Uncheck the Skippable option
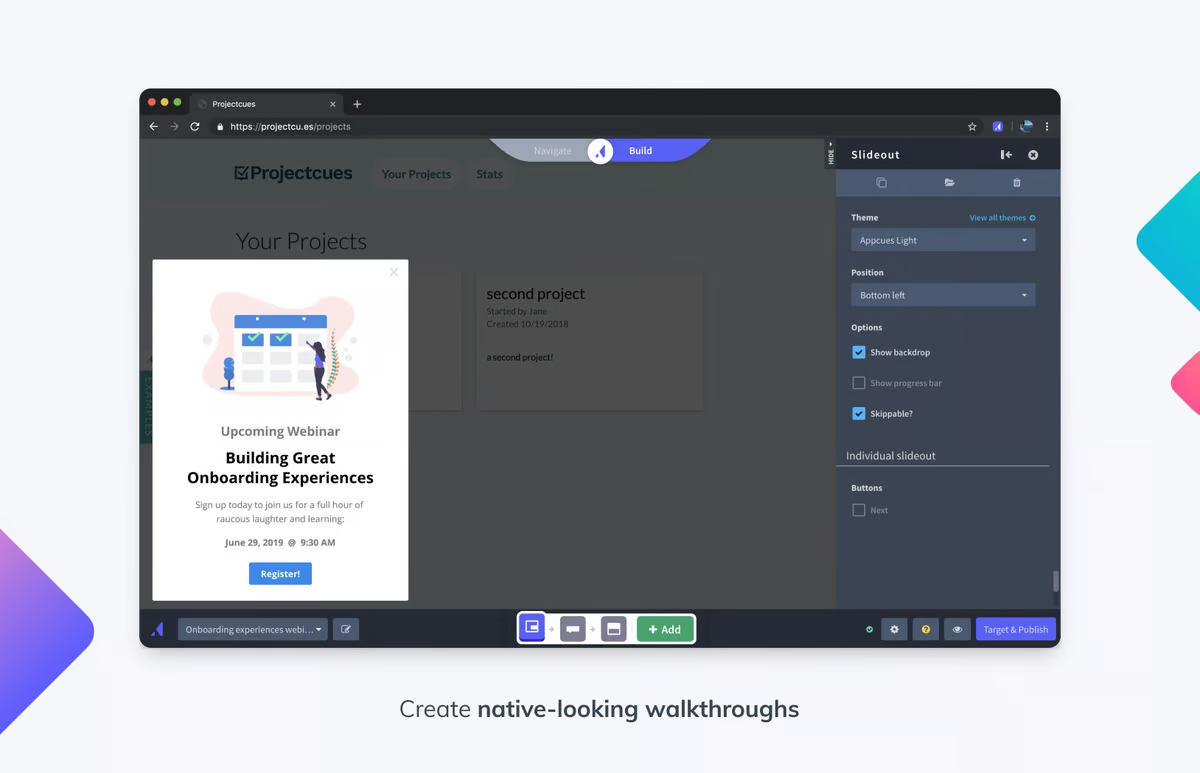 858,413
